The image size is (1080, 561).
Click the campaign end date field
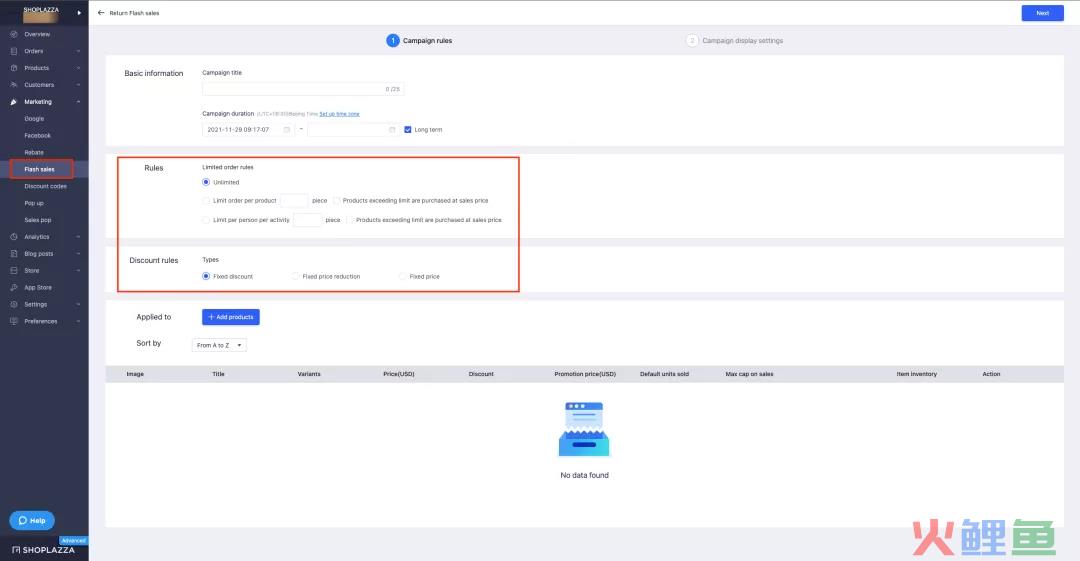(353, 130)
